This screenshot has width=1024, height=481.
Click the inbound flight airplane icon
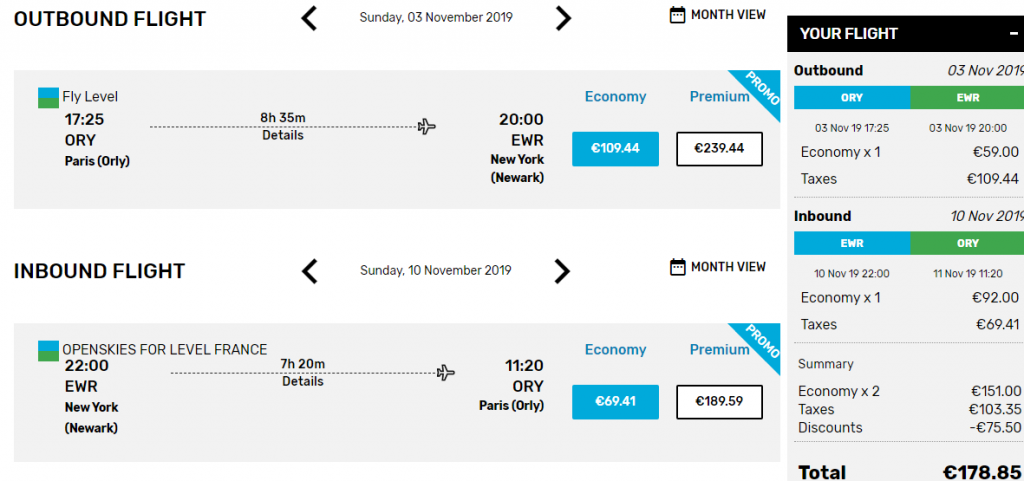[446, 373]
